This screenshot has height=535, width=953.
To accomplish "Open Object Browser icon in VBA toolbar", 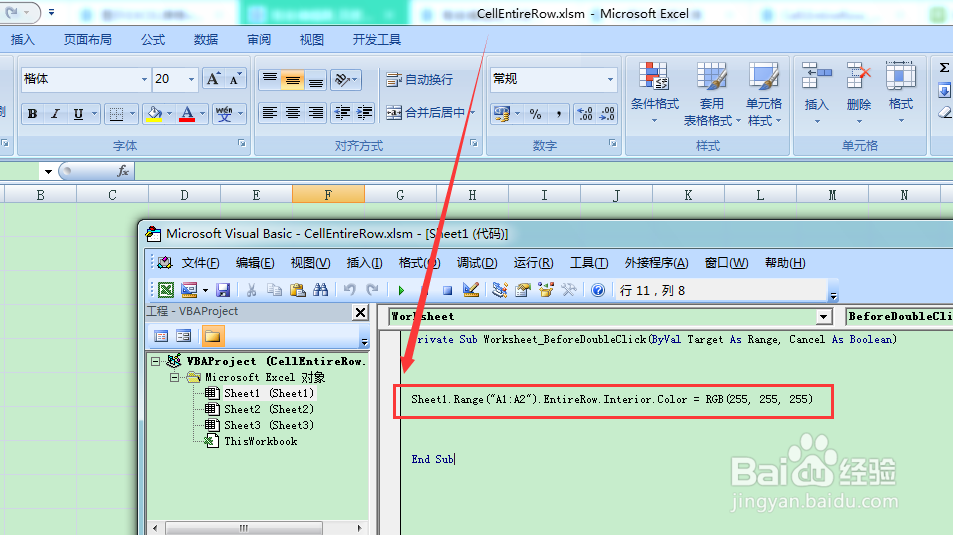I will tap(546, 290).
